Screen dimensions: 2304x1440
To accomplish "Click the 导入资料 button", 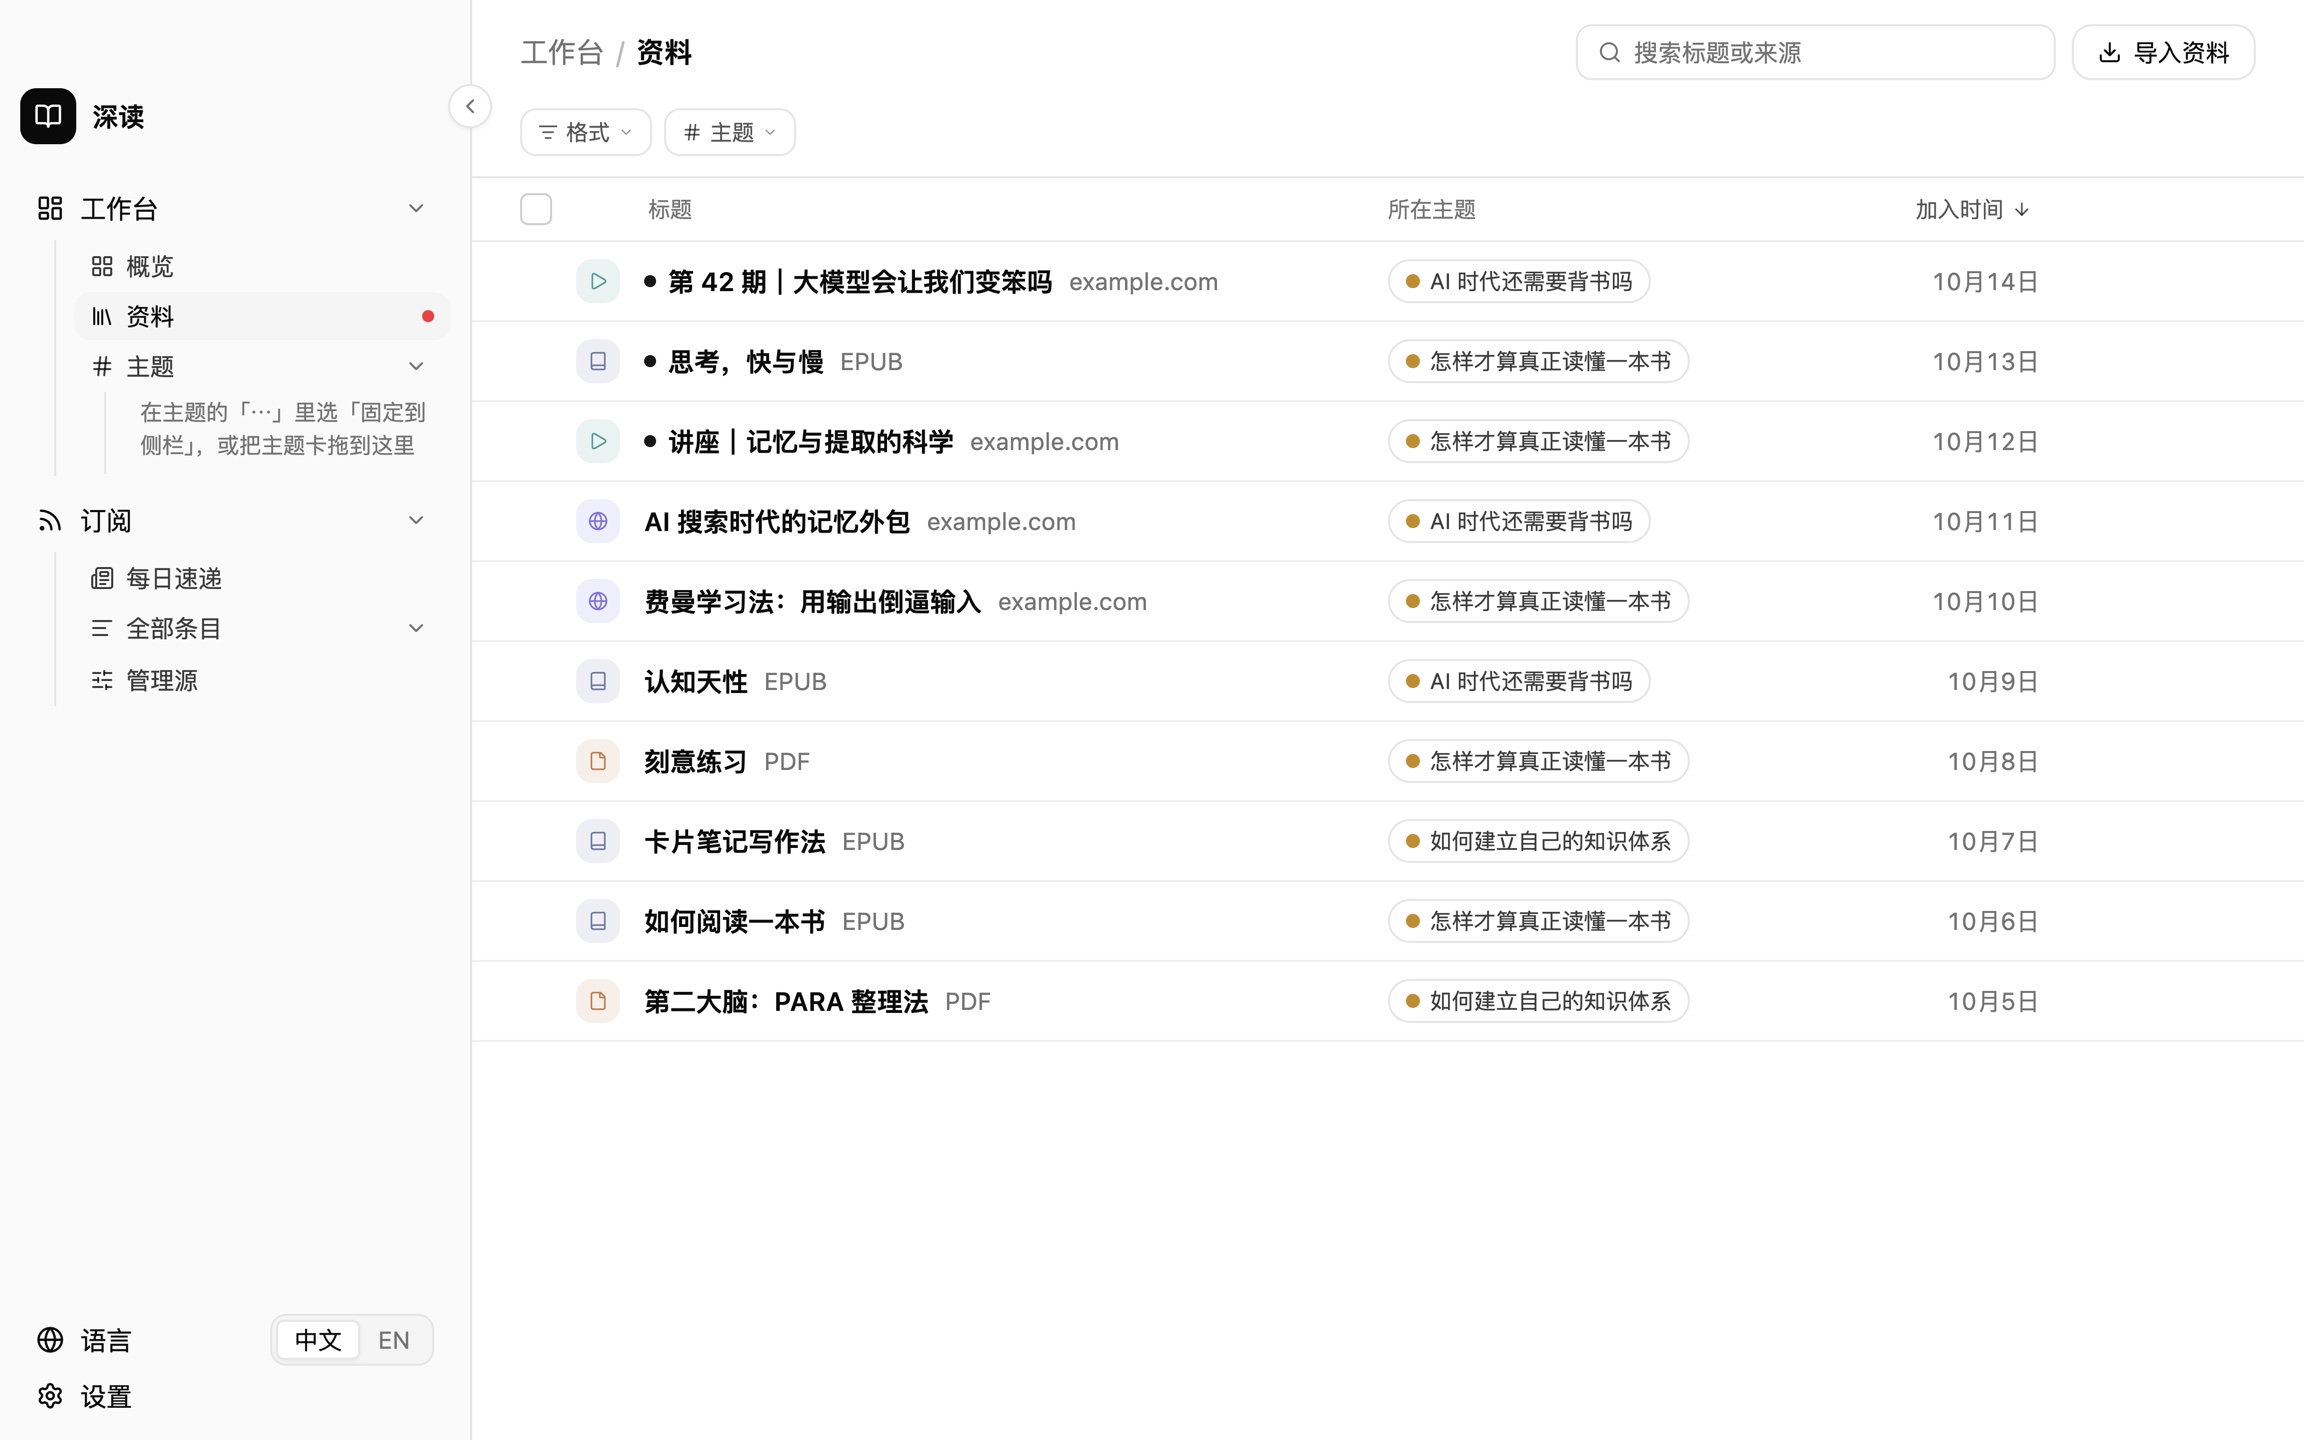I will [x=2163, y=52].
